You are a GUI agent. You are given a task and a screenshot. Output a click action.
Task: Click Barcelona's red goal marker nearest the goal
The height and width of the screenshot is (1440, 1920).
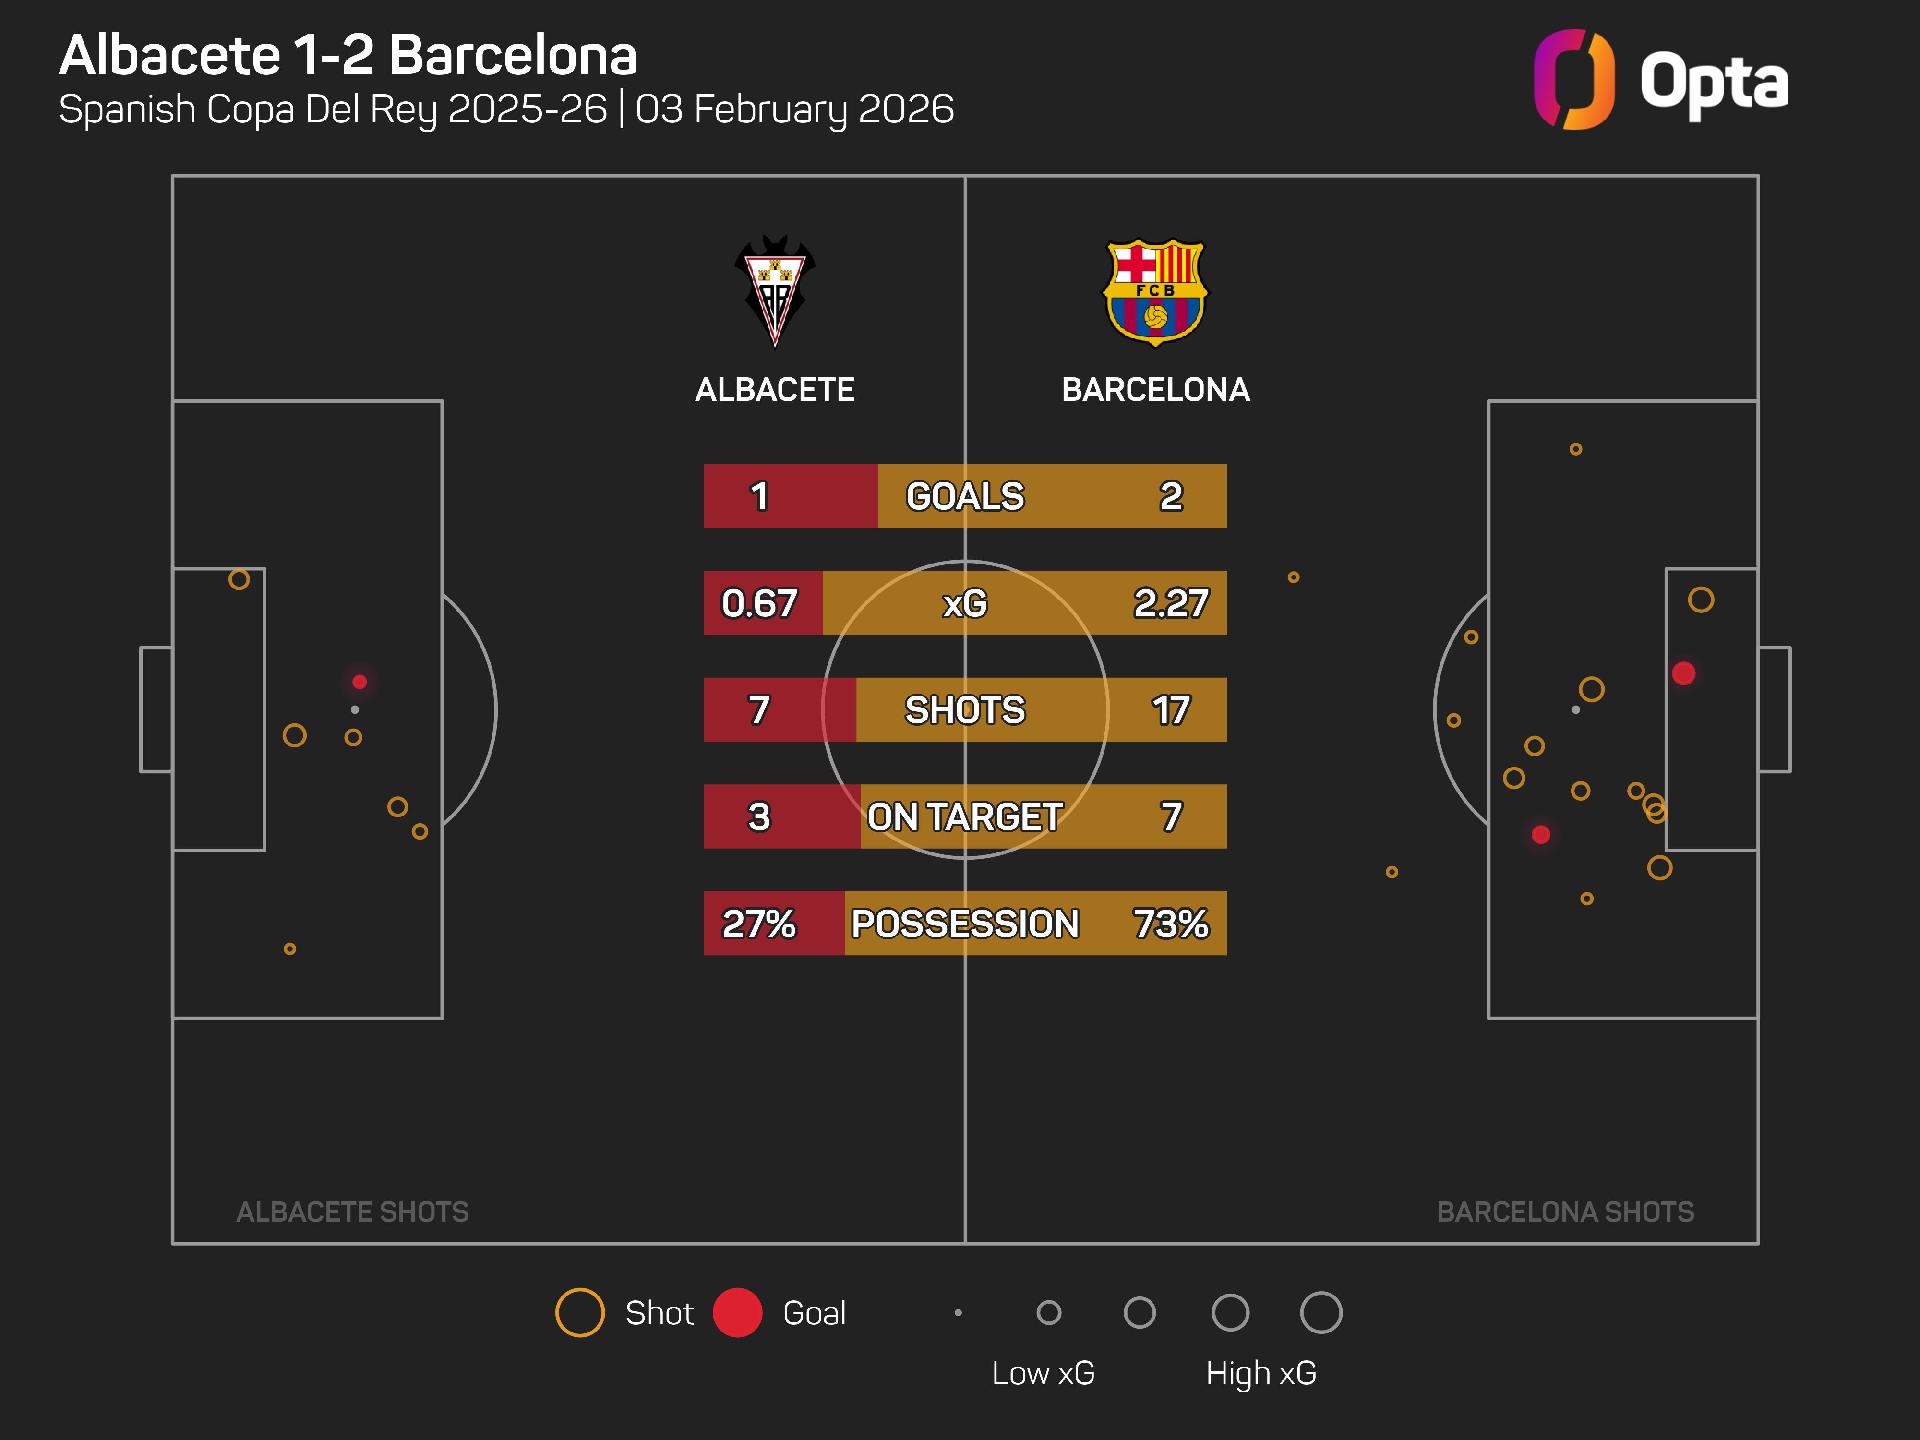click(1684, 674)
